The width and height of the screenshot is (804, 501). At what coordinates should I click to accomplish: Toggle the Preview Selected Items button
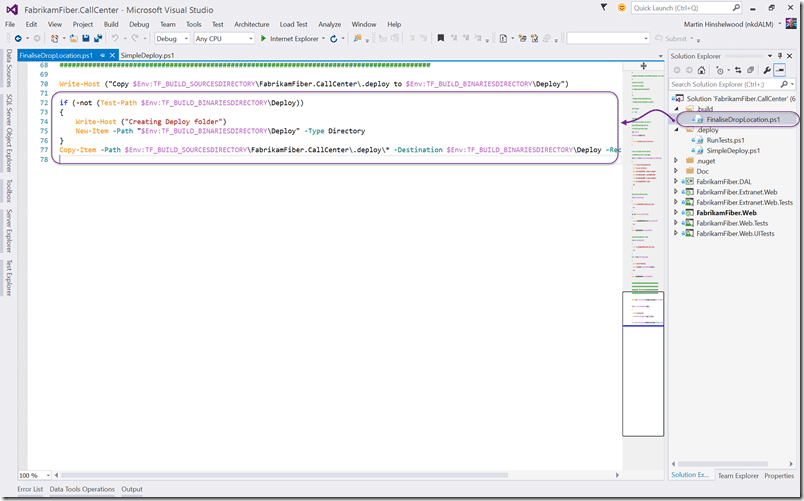tap(780, 70)
